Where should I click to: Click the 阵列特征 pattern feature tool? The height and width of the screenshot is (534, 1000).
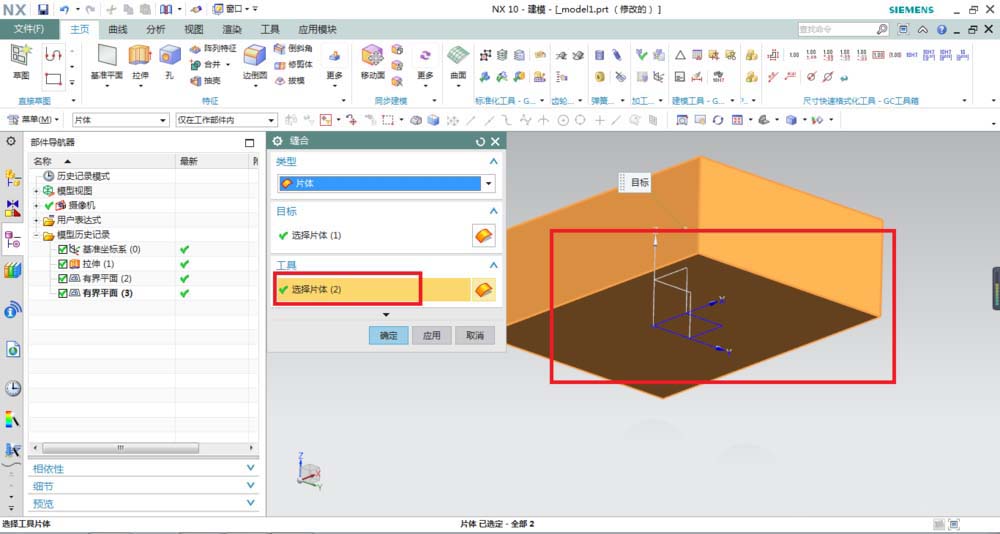[x=213, y=49]
